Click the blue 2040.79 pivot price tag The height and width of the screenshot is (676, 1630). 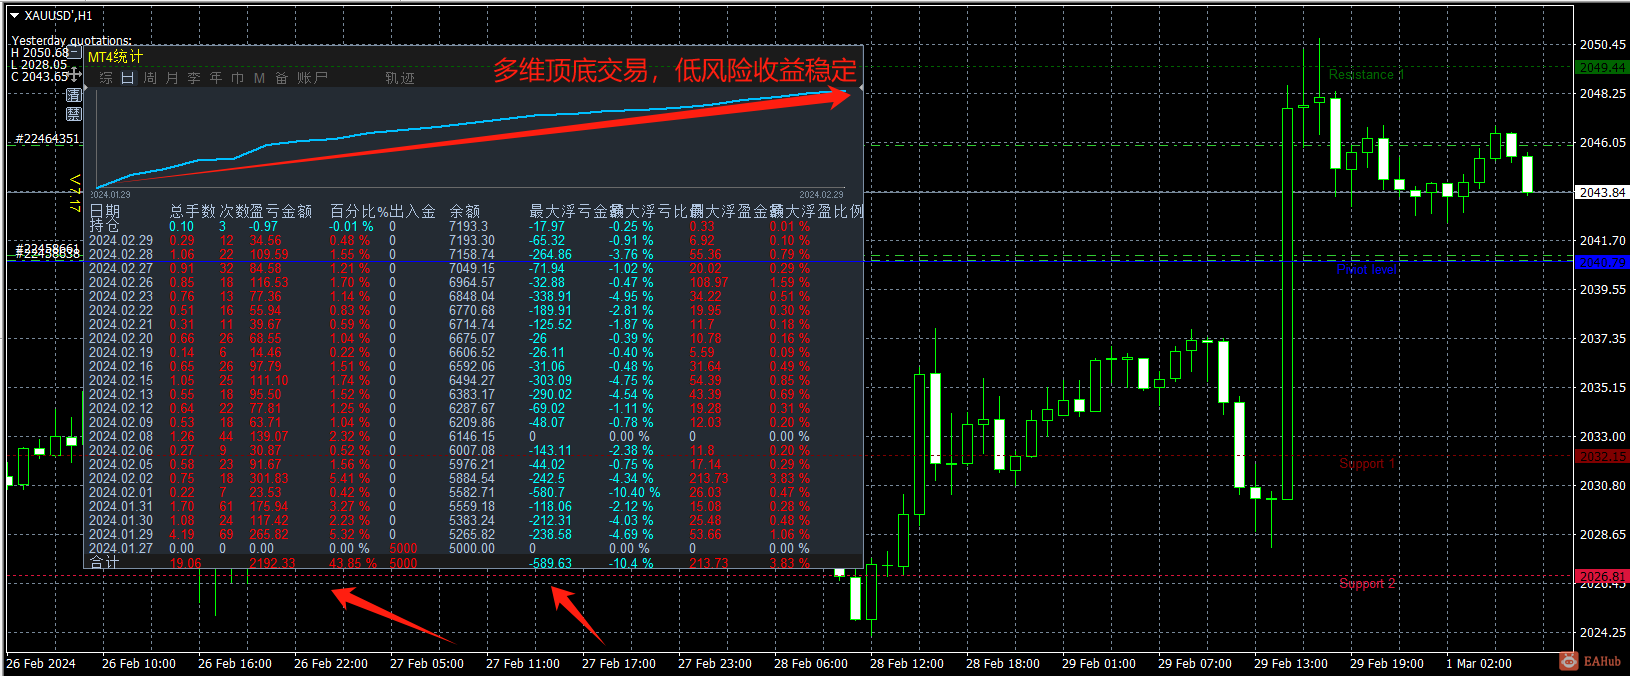pos(1602,263)
